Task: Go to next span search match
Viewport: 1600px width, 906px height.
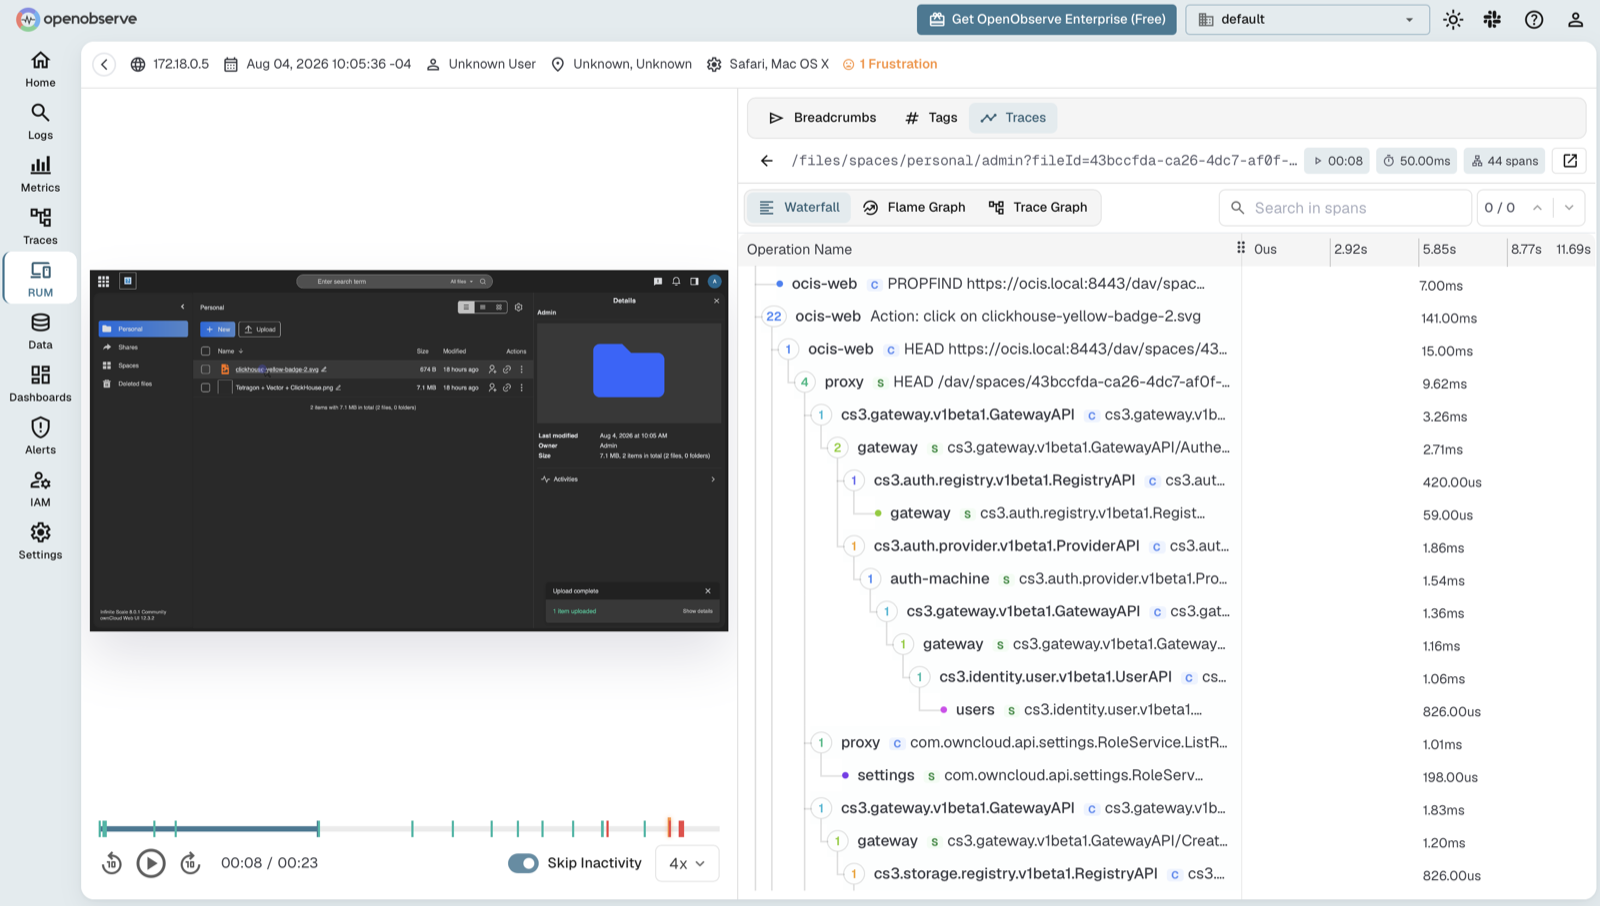Action: [1569, 208]
